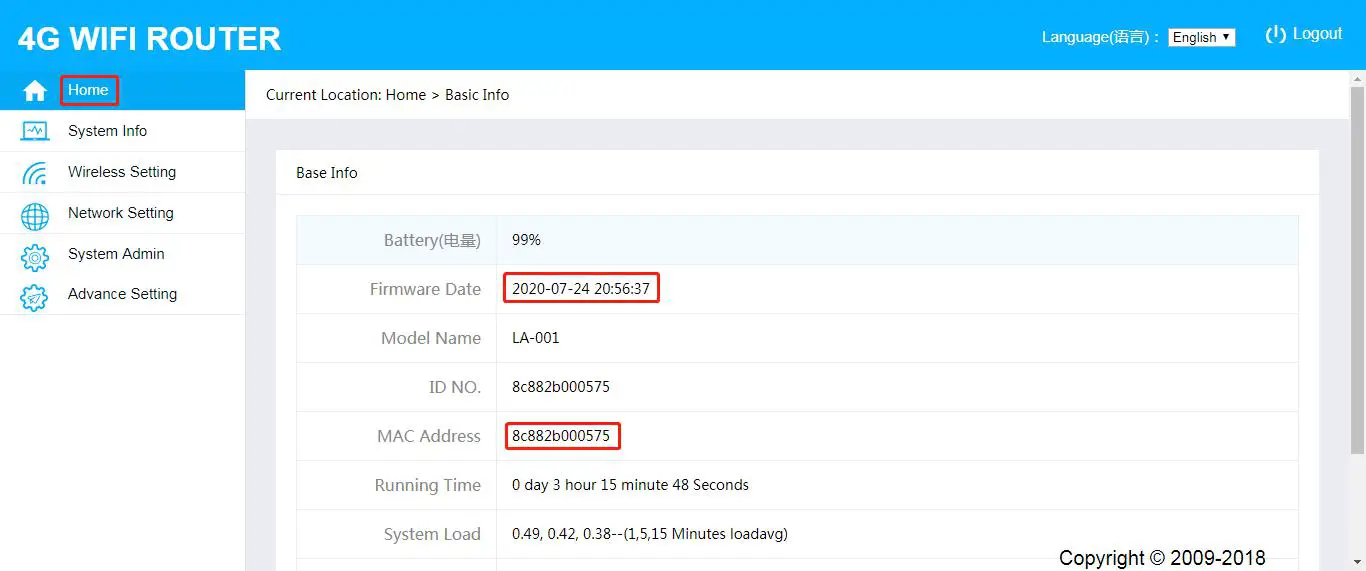Click the Current Location breadcrumb text

tap(387, 95)
